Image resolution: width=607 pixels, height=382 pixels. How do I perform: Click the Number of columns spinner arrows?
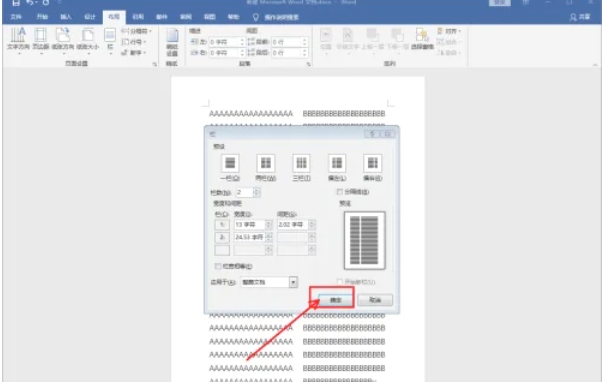tap(256, 192)
